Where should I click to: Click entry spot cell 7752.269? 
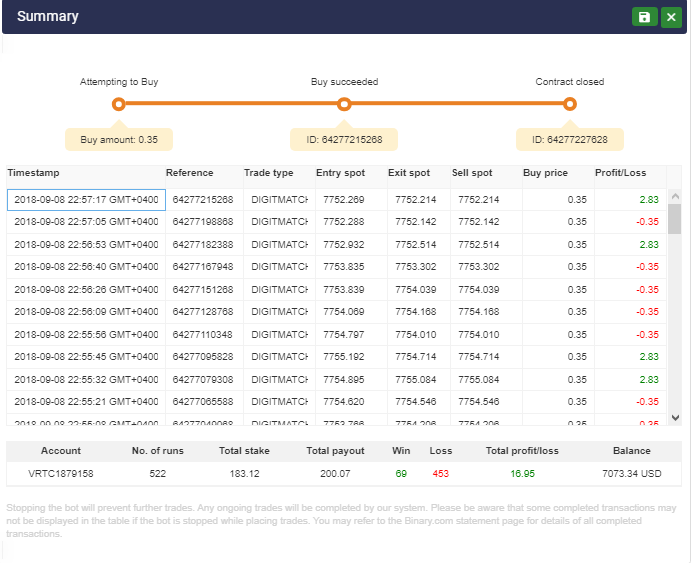click(x=351, y=200)
